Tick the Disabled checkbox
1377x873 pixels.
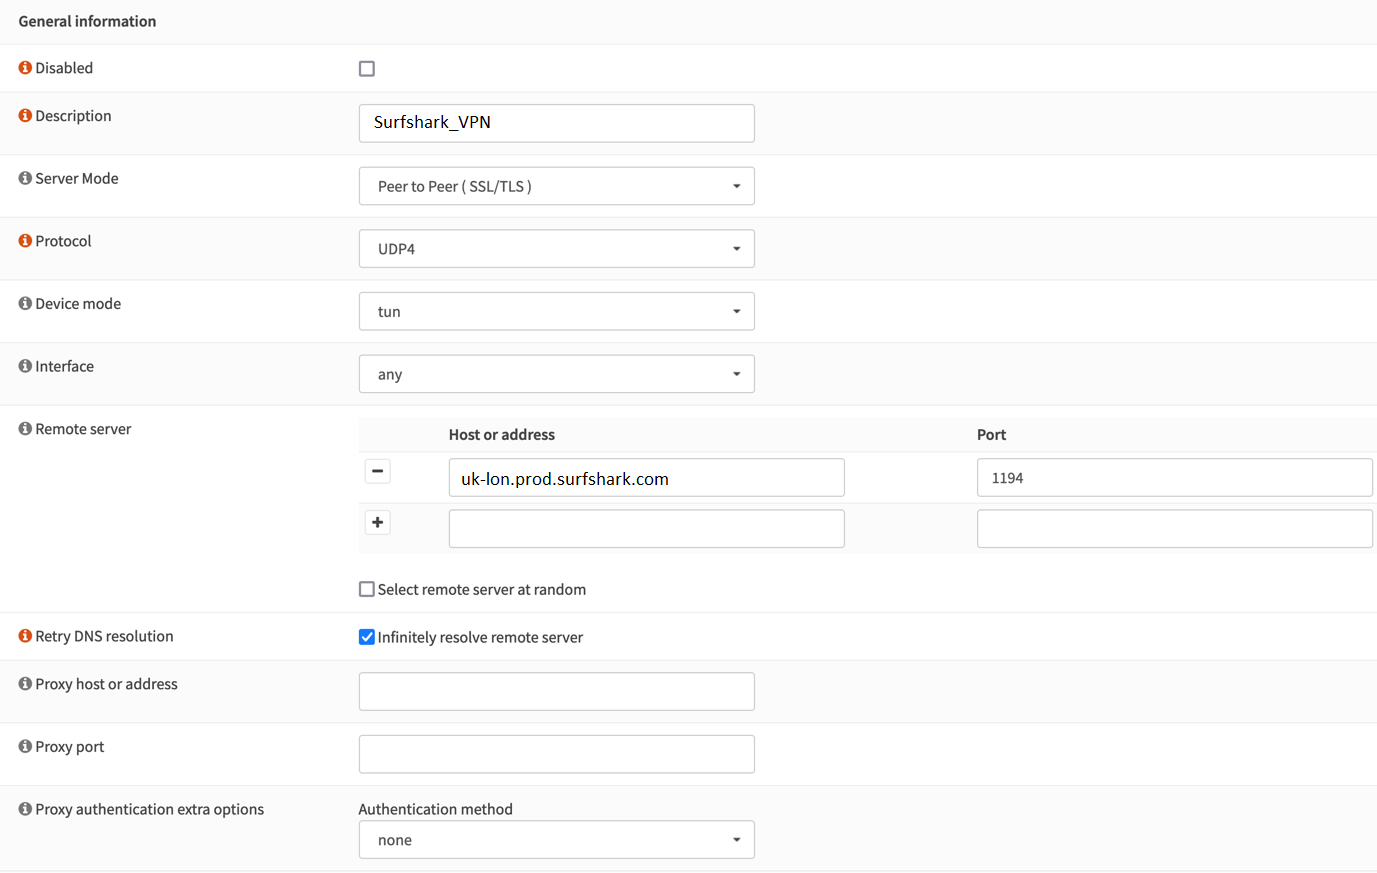pos(367,69)
